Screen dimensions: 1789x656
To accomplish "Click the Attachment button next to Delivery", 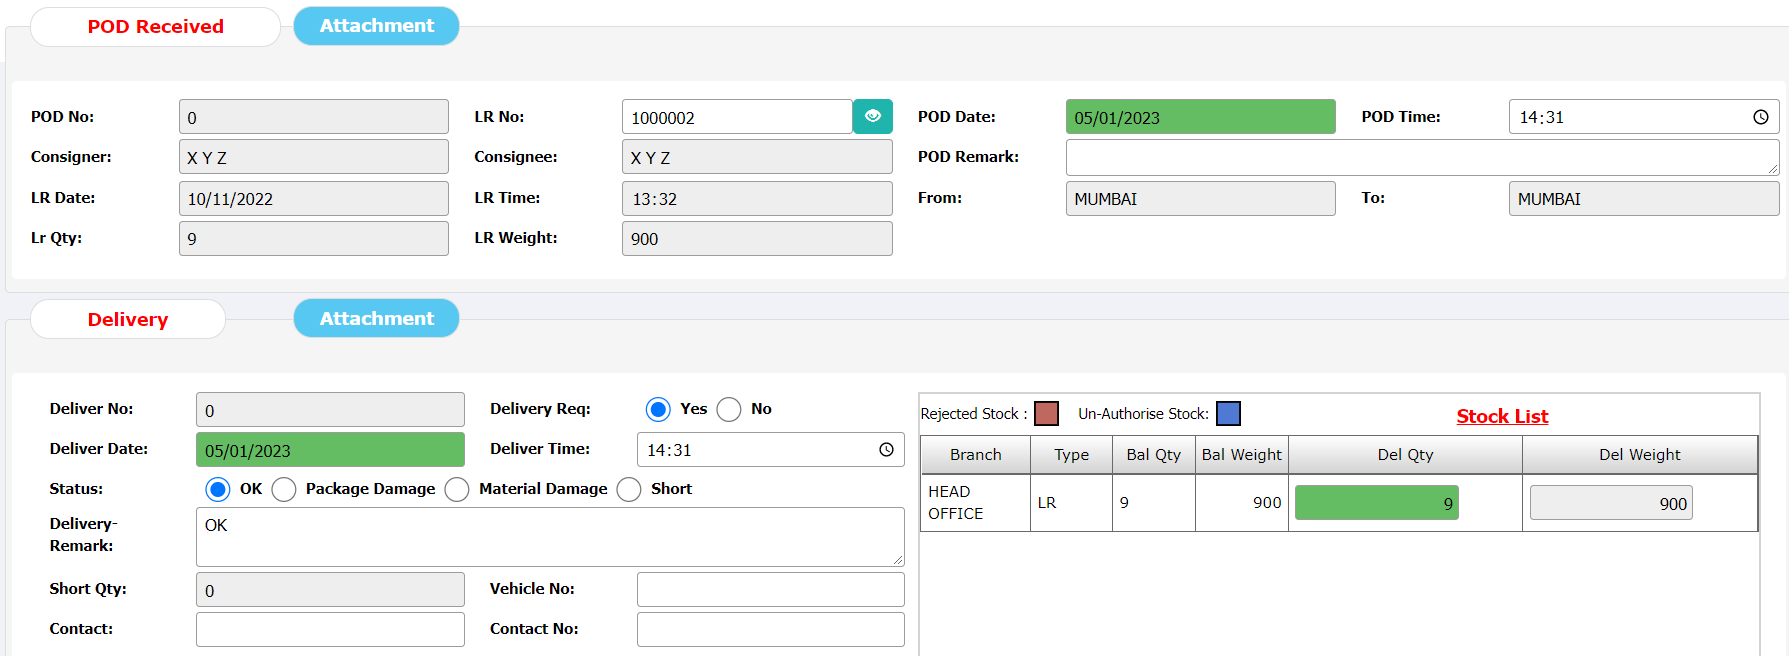I will [x=376, y=319].
